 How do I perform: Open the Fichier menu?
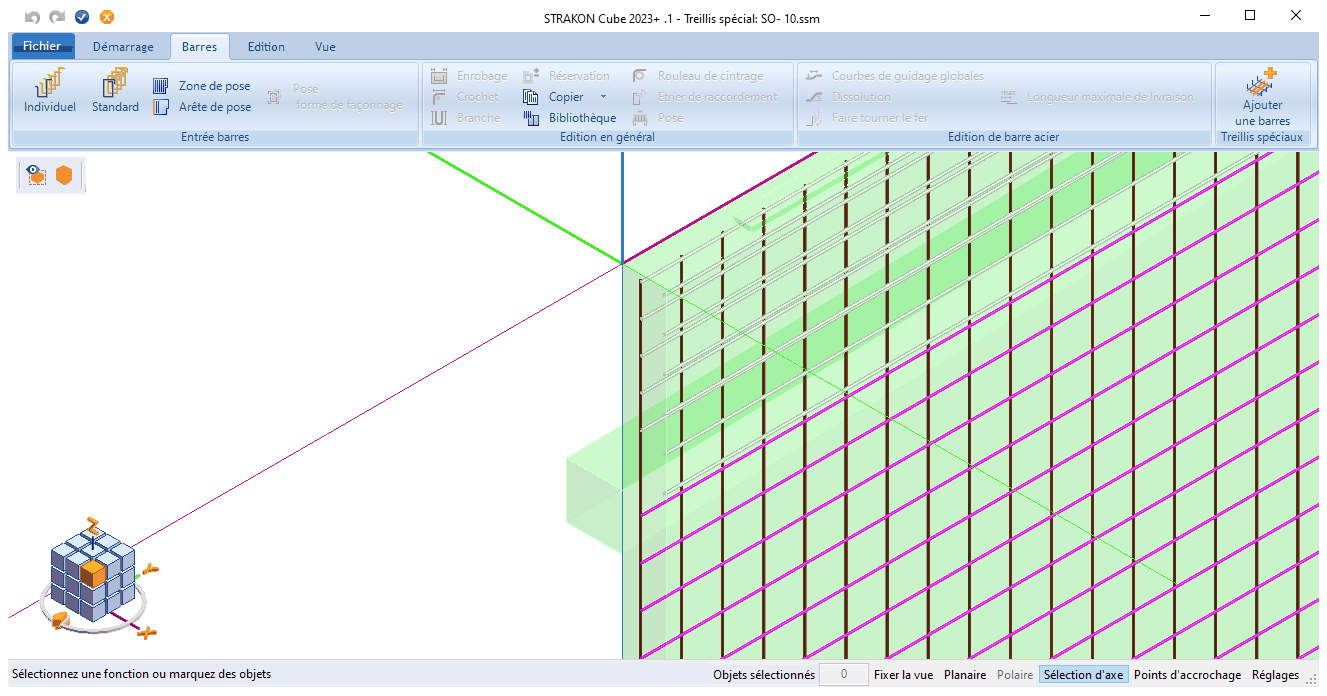tap(42, 46)
